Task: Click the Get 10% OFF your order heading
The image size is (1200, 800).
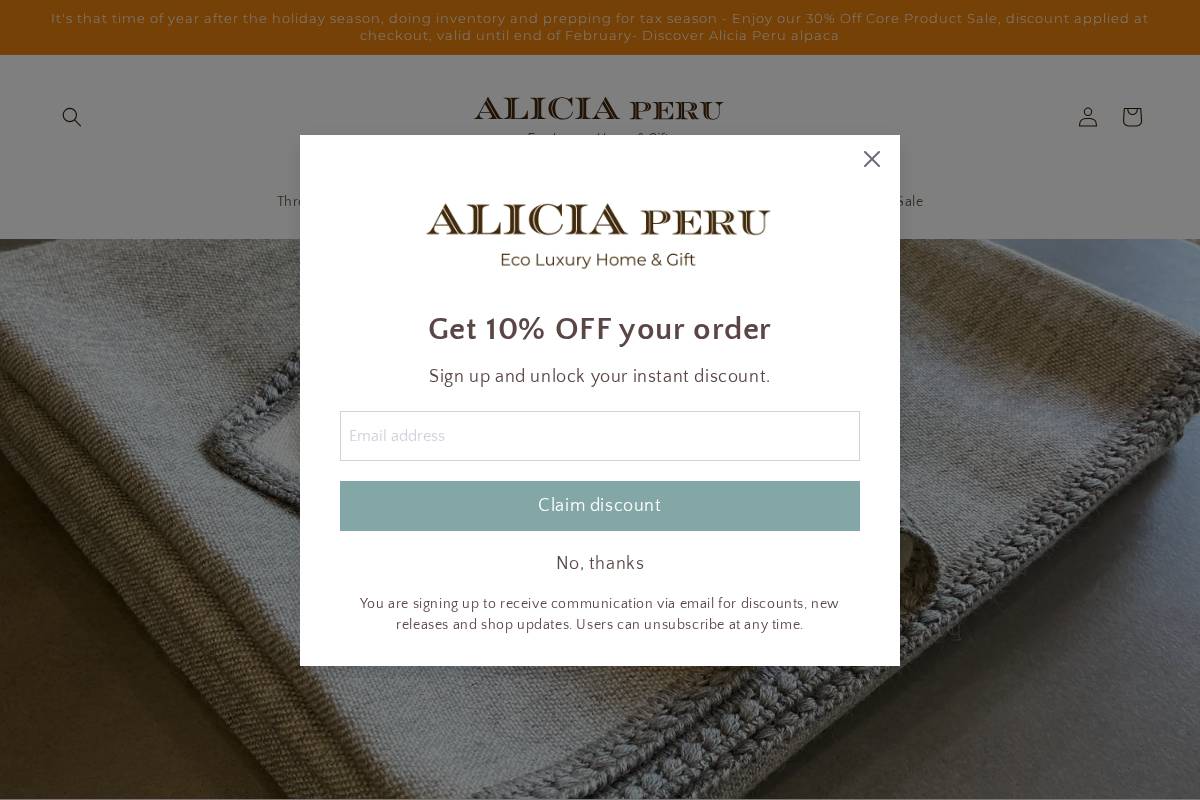Action: (x=600, y=329)
